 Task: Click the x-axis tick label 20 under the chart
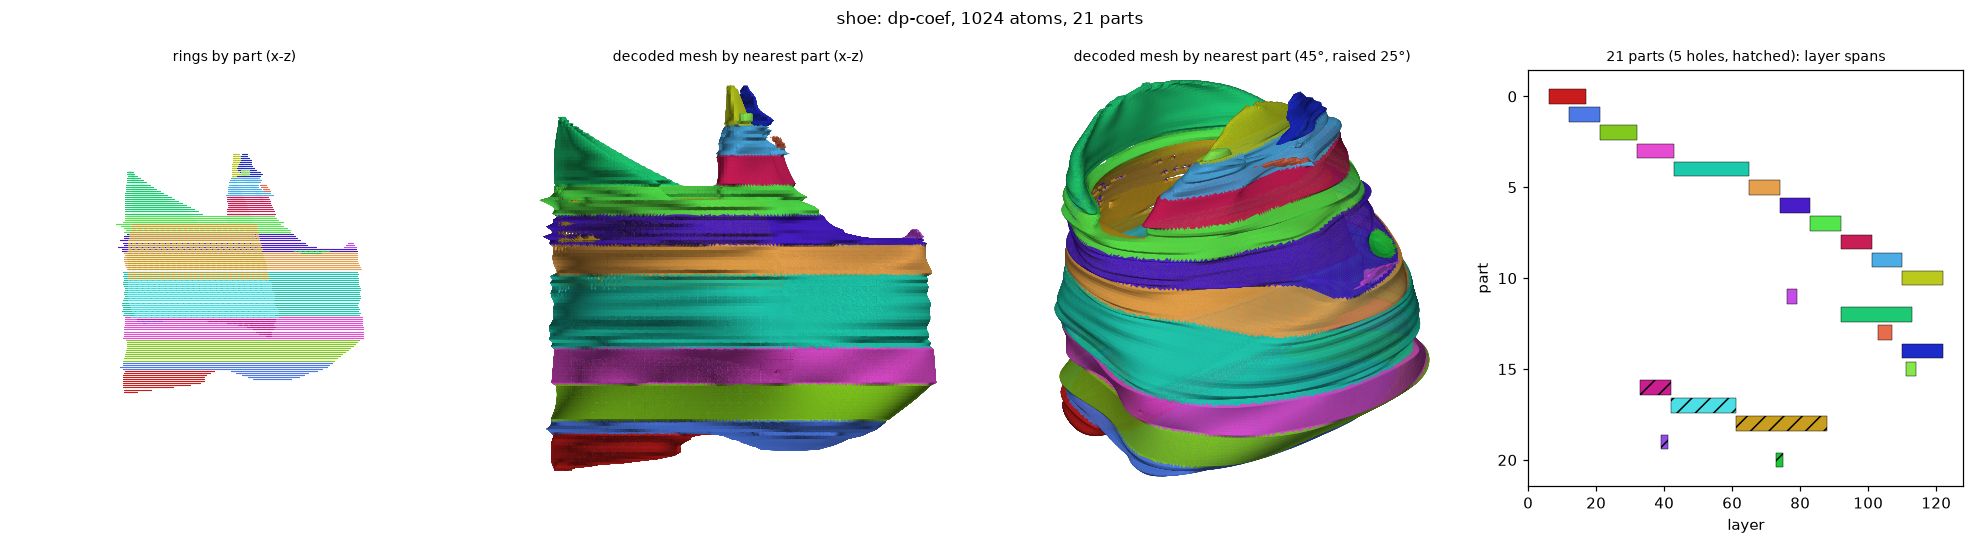pyautogui.click(x=1596, y=504)
